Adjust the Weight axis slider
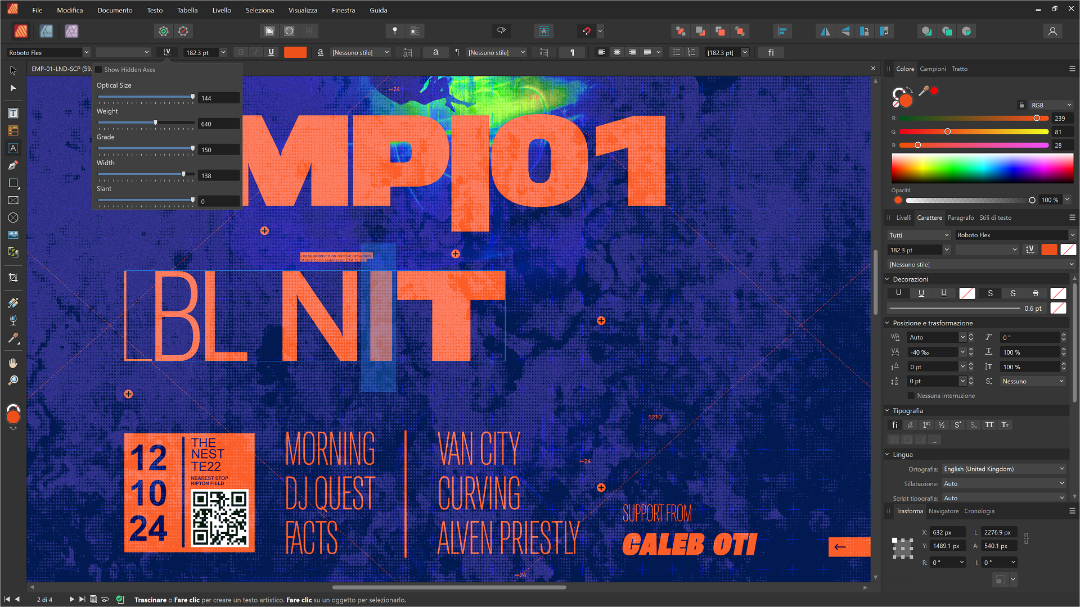The height and width of the screenshot is (607, 1080). 155,123
